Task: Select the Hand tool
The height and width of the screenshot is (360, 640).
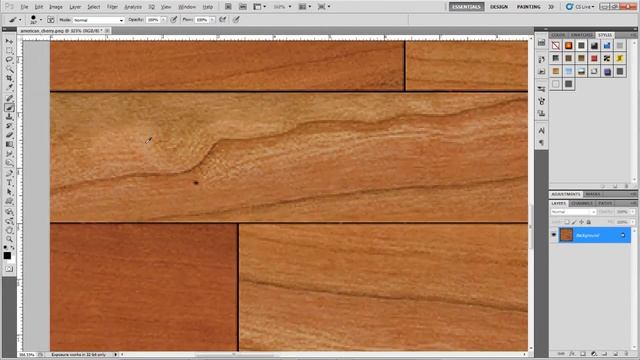Action: coord(9,230)
